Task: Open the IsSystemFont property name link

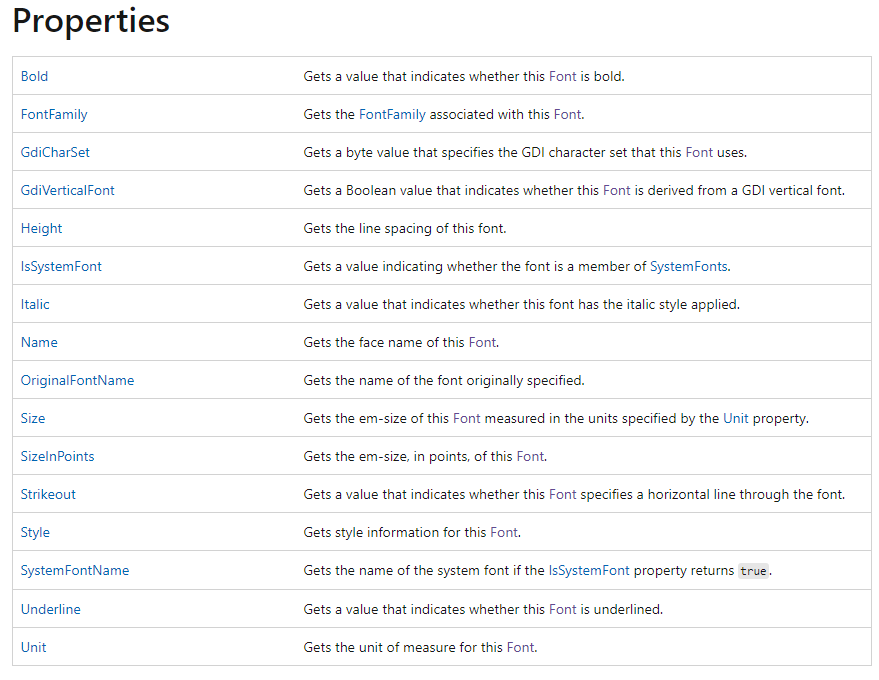Action: click(x=61, y=266)
